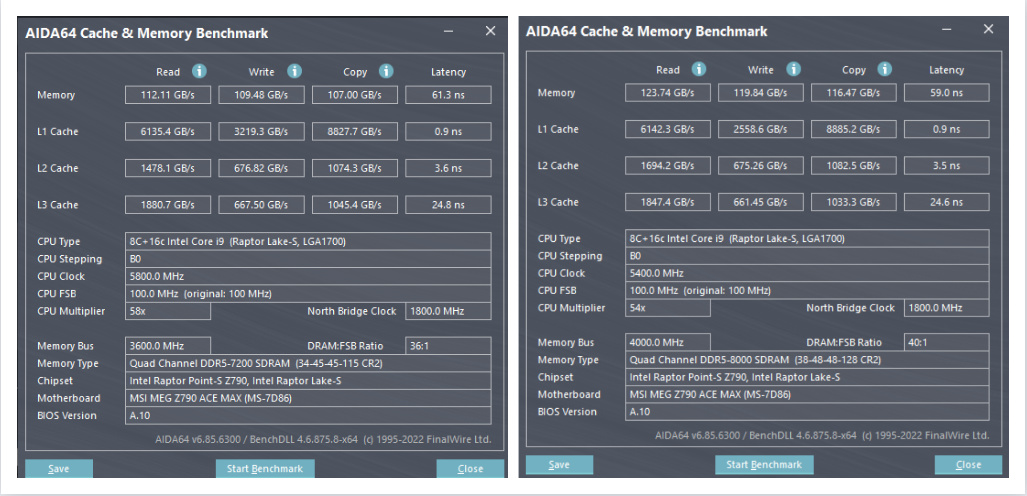1027x496 pixels.
Task: Click Write info icon in right window
Action: [794, 69]
